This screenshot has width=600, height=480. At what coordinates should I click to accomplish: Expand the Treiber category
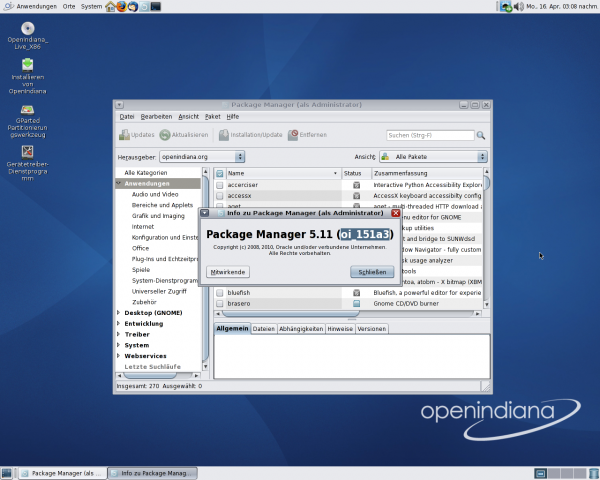(x=119, y=334)
